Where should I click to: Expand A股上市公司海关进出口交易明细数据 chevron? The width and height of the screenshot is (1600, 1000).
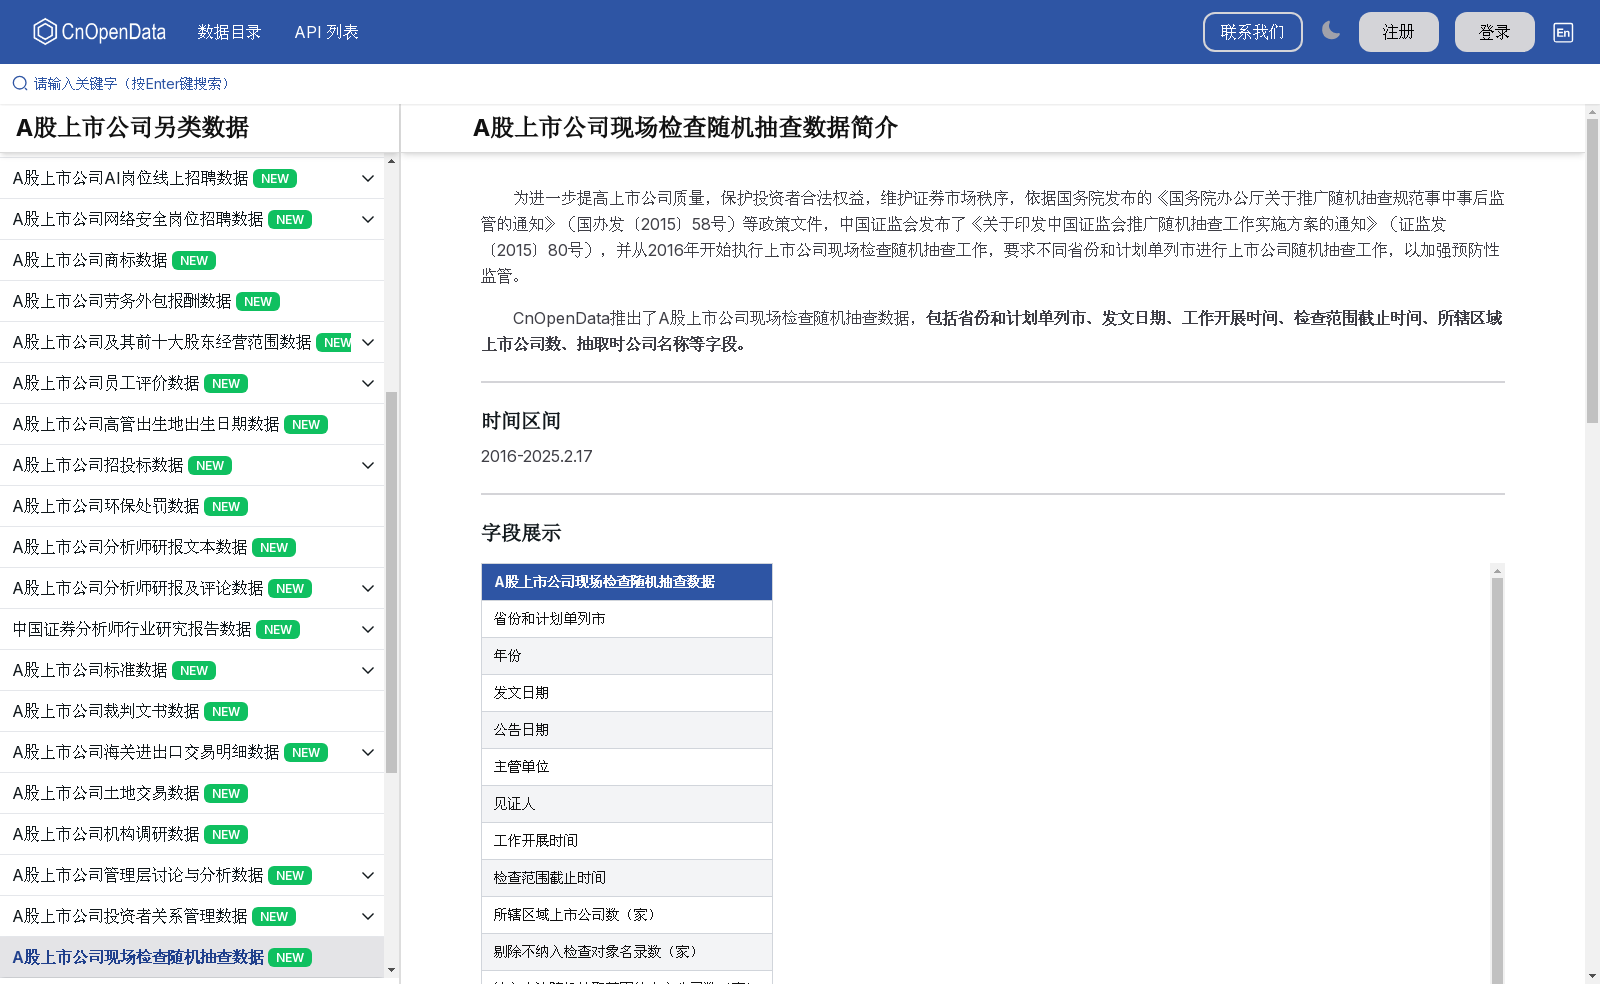point(368,752)
